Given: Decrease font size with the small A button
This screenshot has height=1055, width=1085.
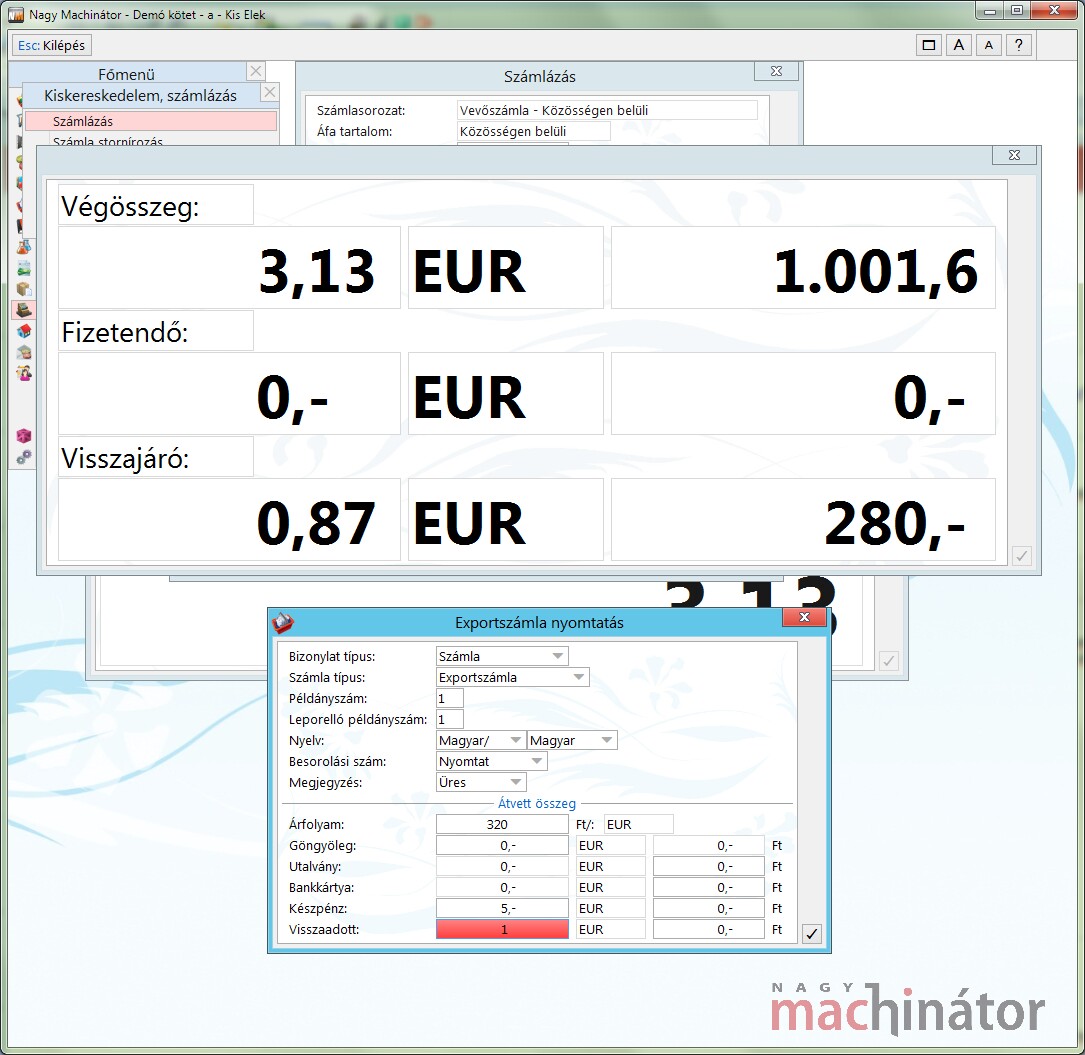Looking at the screenshot, I should point(989,46).
